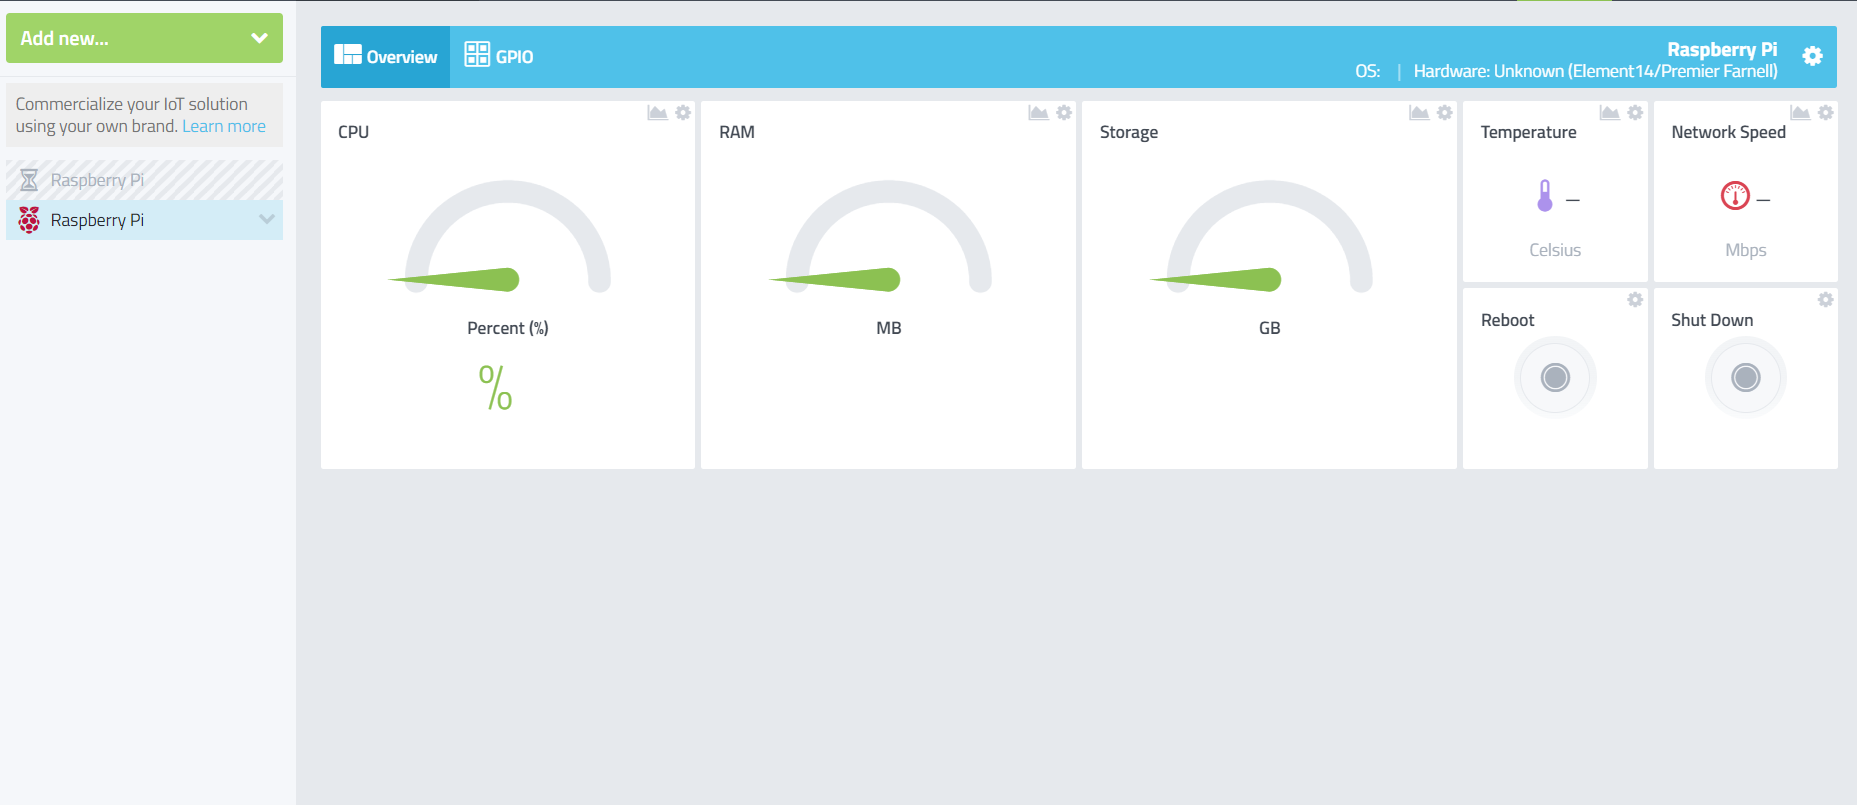The width and height of the screenshot is (1857, 805).
Task: Click the Mbps unit label
Action: point(1746,250)
